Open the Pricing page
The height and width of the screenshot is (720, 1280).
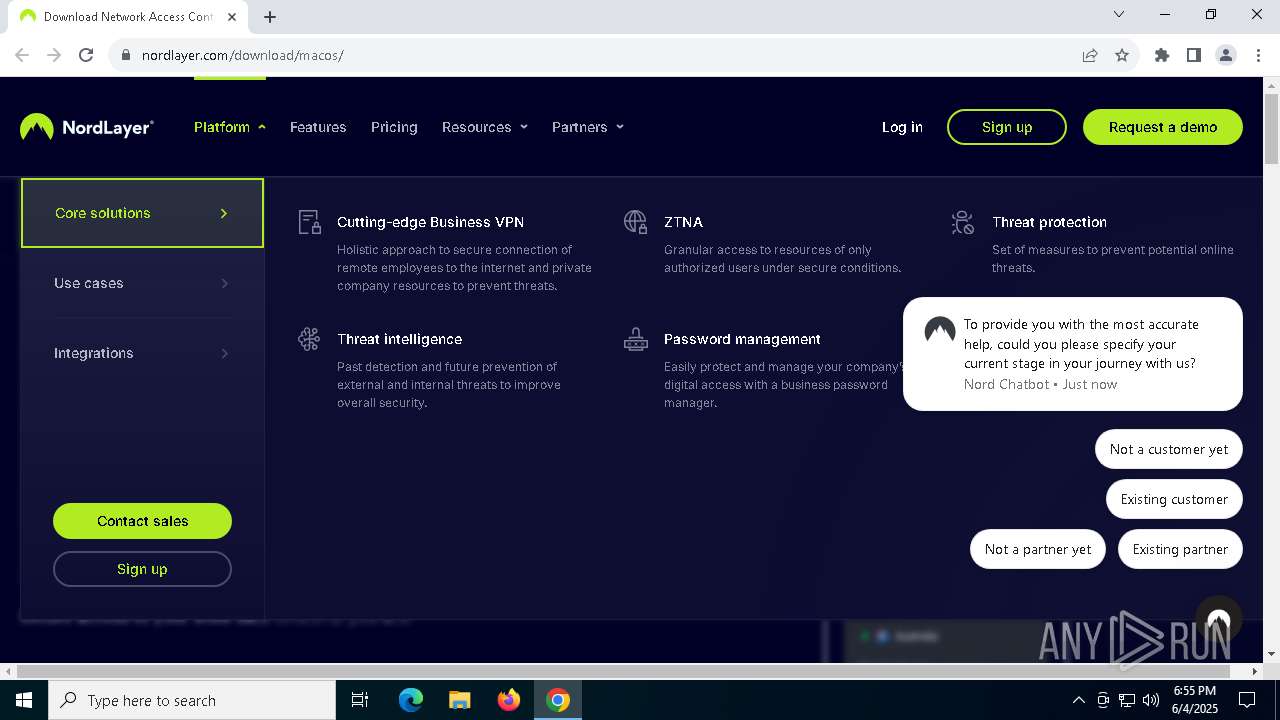(394, 127)
